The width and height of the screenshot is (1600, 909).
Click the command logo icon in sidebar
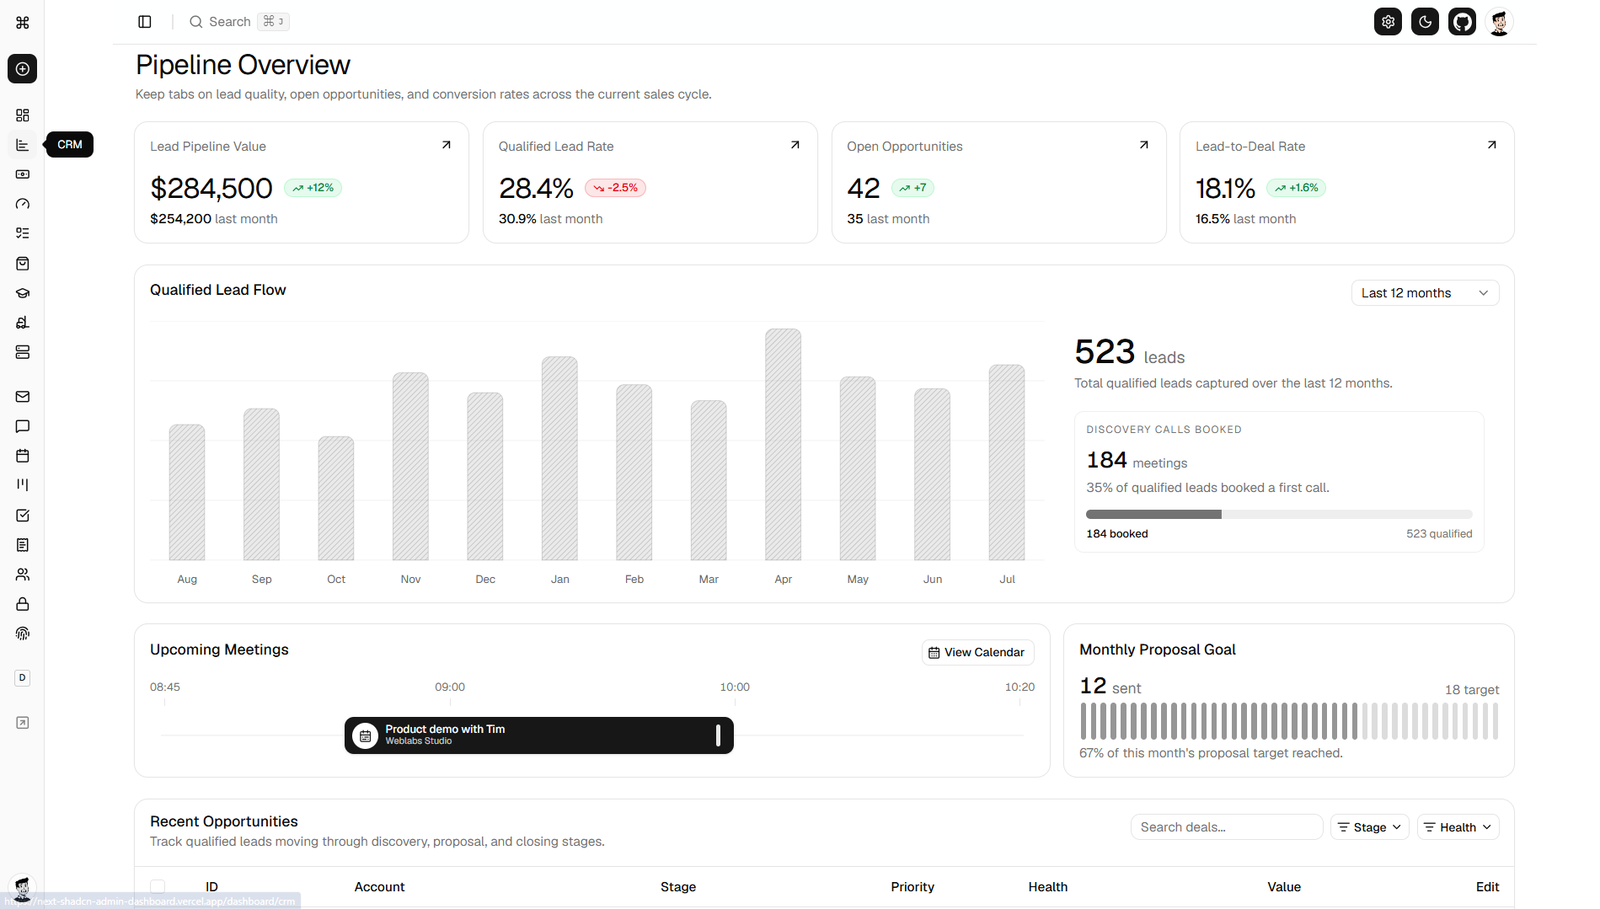[22, 22]
